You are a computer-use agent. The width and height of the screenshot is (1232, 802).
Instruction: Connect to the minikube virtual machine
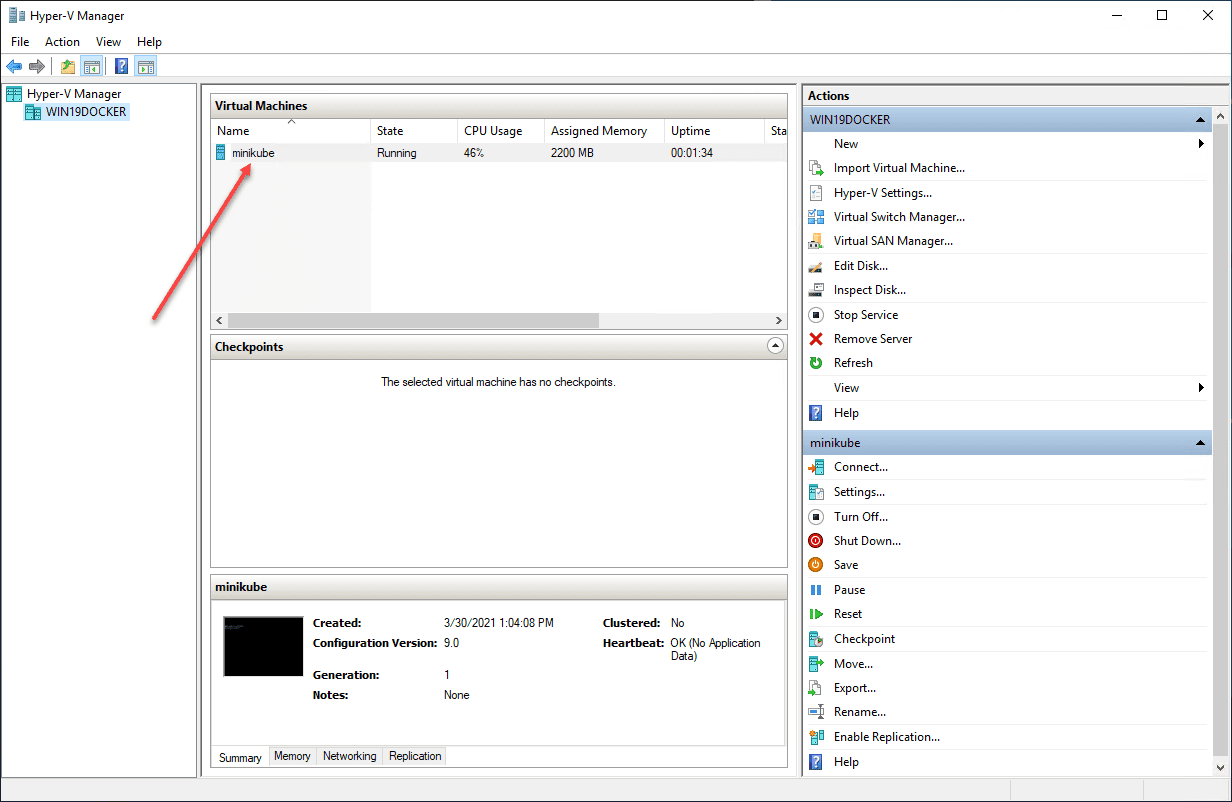[x=858, y=466]
